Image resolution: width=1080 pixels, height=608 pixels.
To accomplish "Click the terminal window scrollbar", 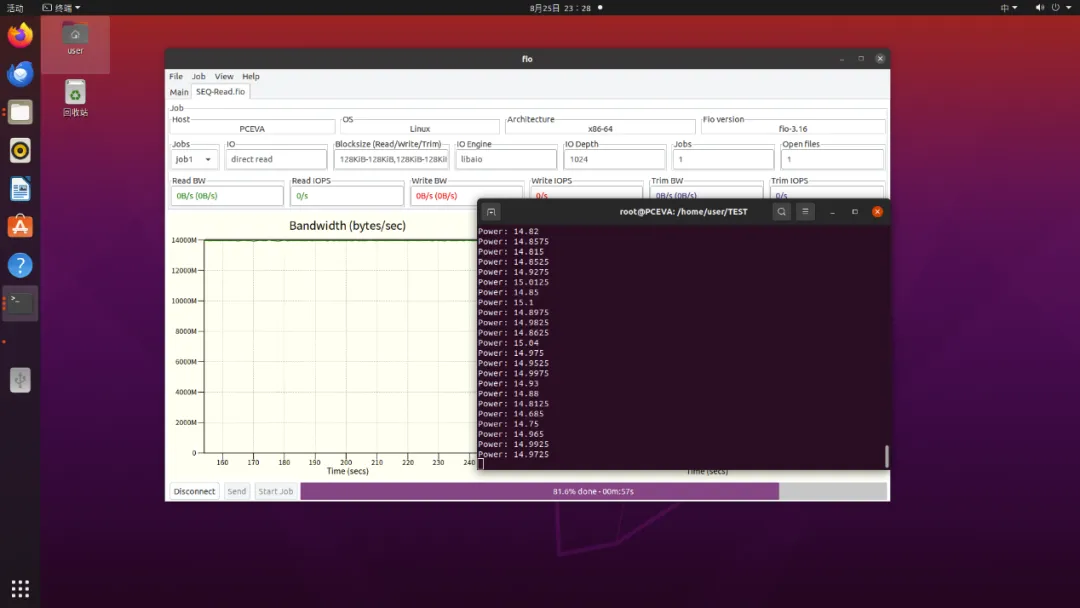I will [886, 456].
